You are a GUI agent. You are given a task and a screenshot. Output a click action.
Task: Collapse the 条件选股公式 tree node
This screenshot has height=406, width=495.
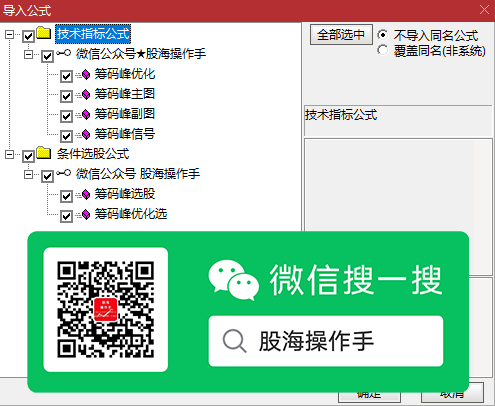(x=10, y=154)
